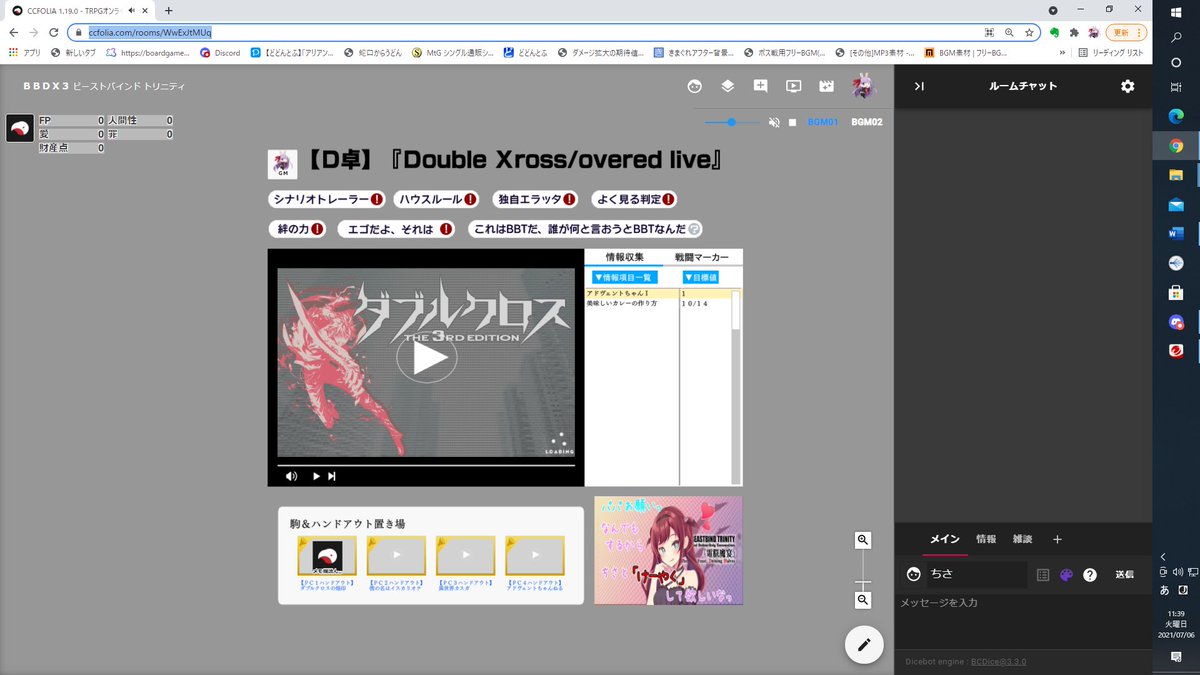Image resolution: width=1200 pixels, height=675 pixels.
Task: Skip to next video track
Action: (x=332, y=476)
